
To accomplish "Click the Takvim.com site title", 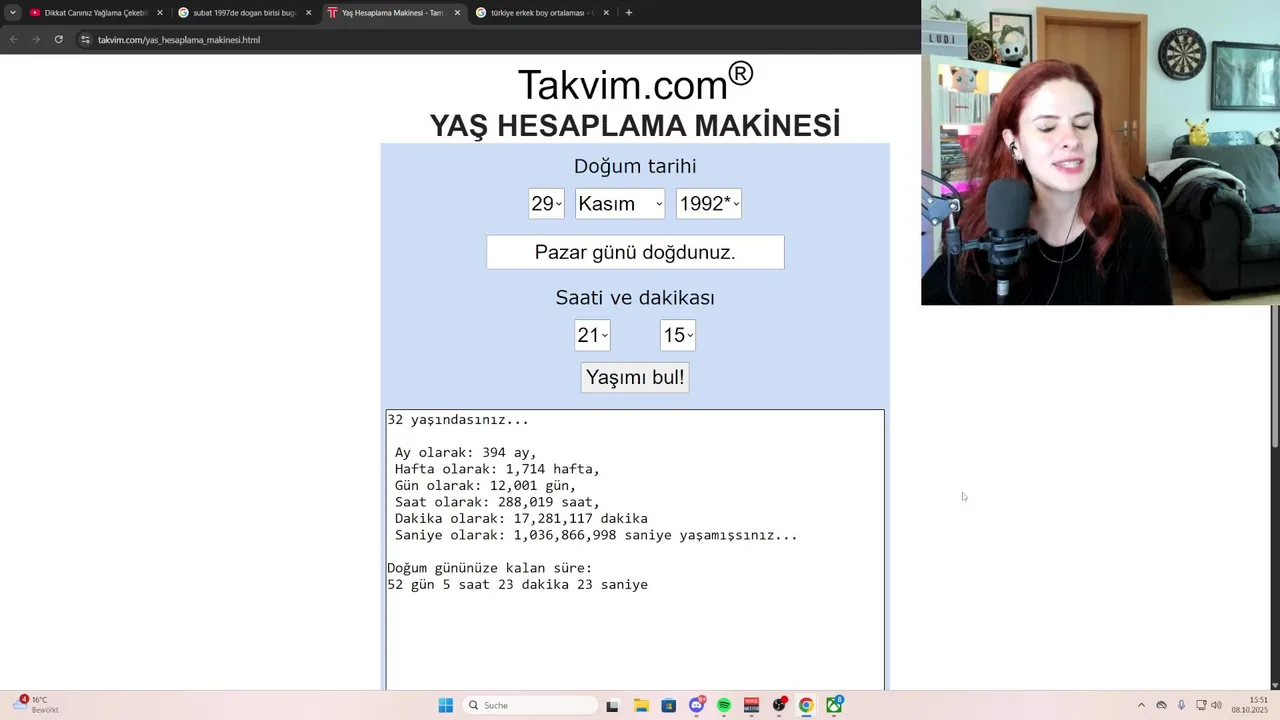I will pyautogui.click(x=635, y=82).
